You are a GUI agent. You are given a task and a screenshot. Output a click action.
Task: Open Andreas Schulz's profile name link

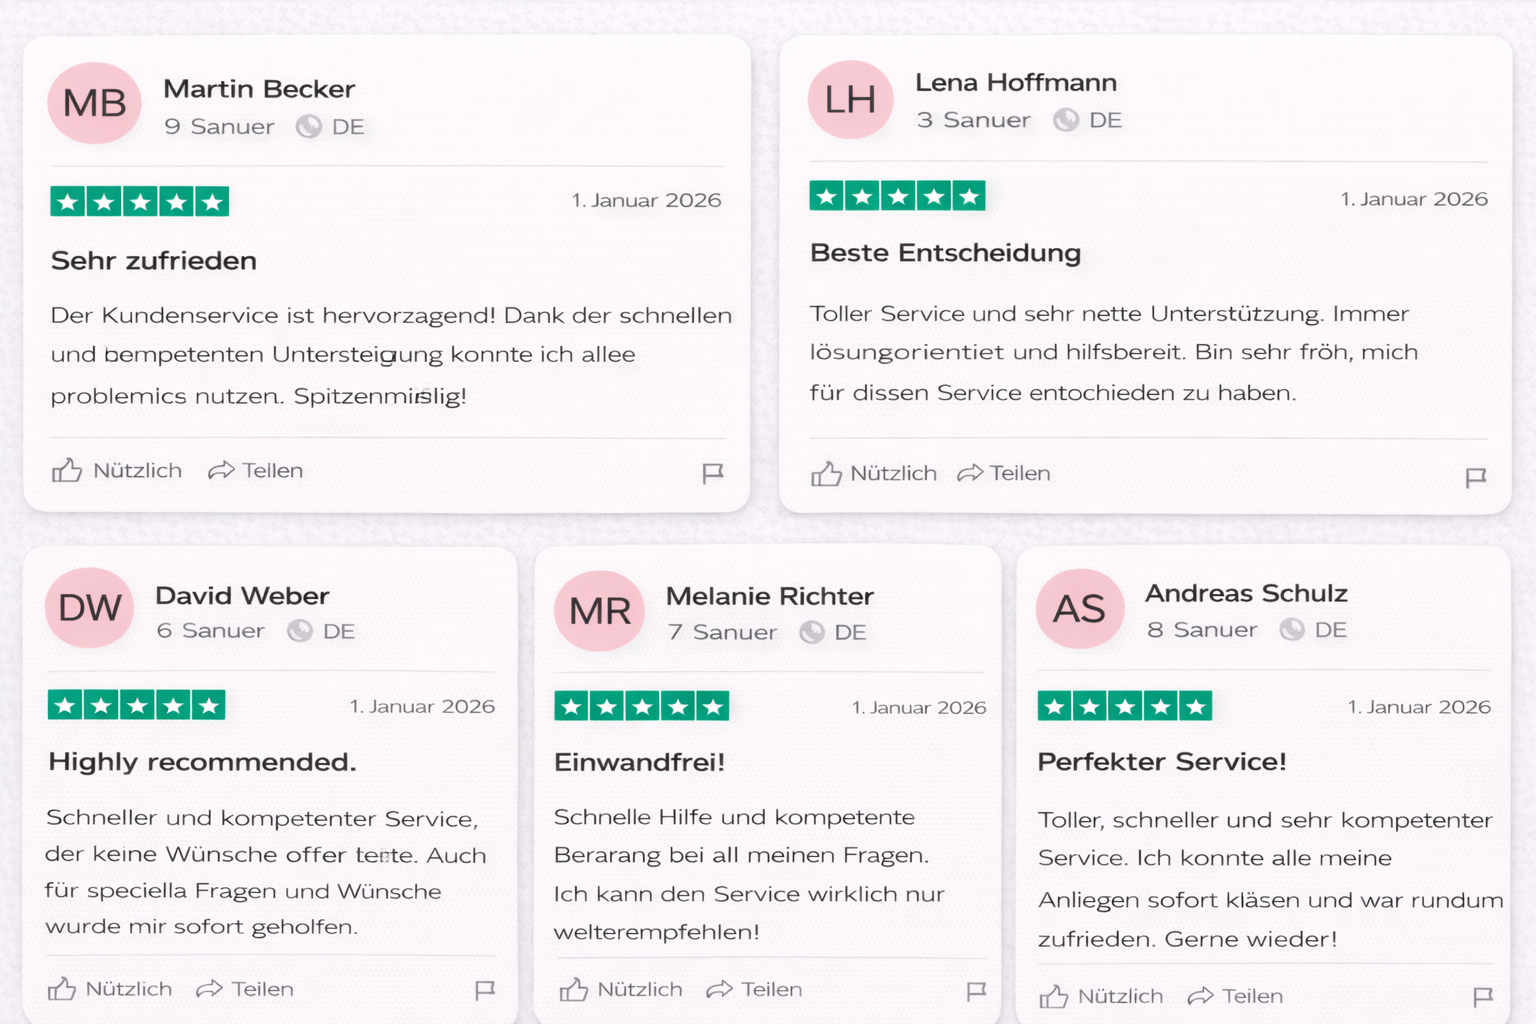[x=1246, y=594]
